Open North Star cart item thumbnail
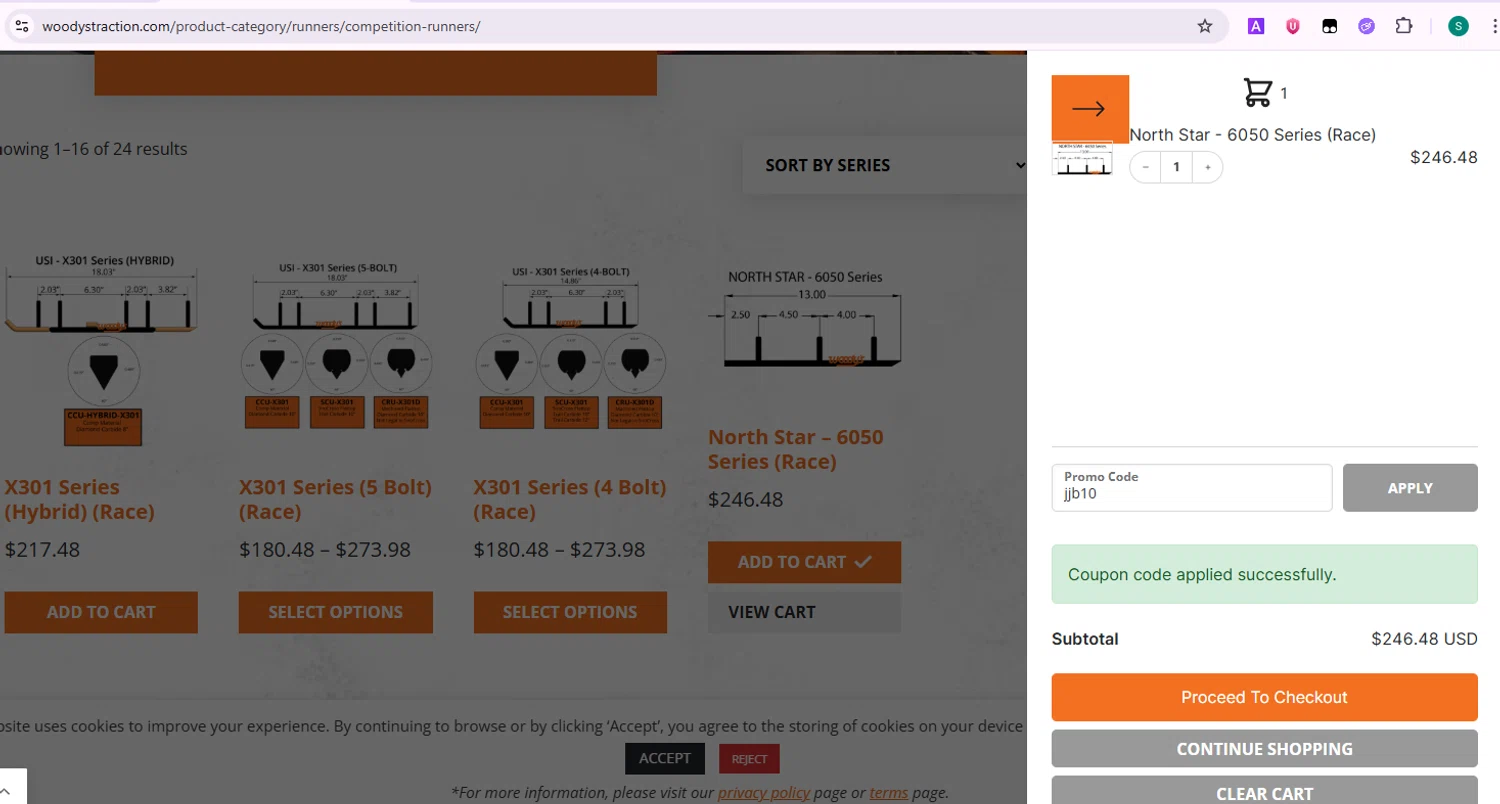 pos(1083,160)
